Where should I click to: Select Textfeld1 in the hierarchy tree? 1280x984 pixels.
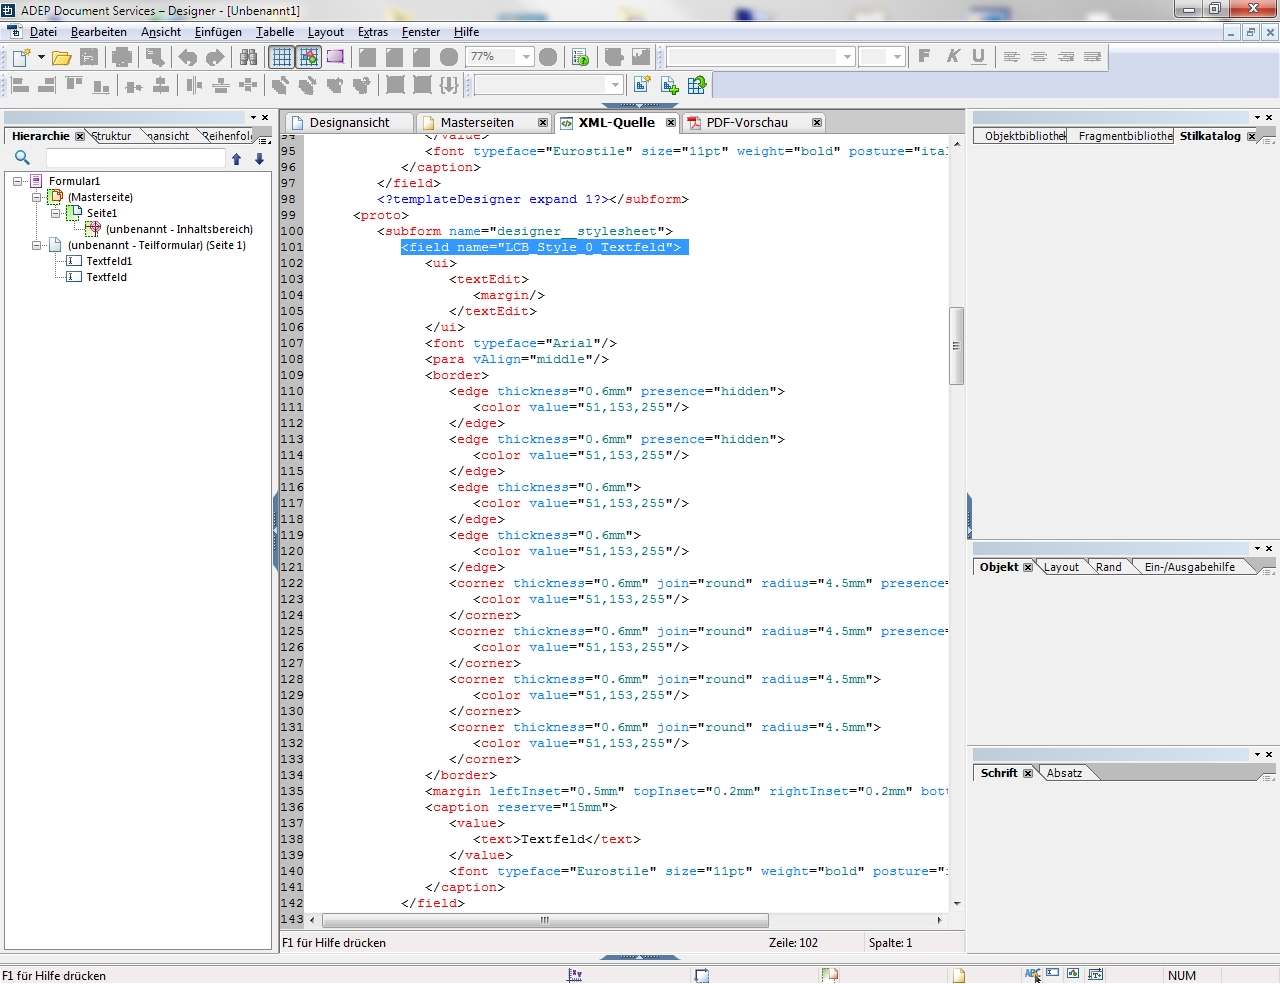point(109,261)
